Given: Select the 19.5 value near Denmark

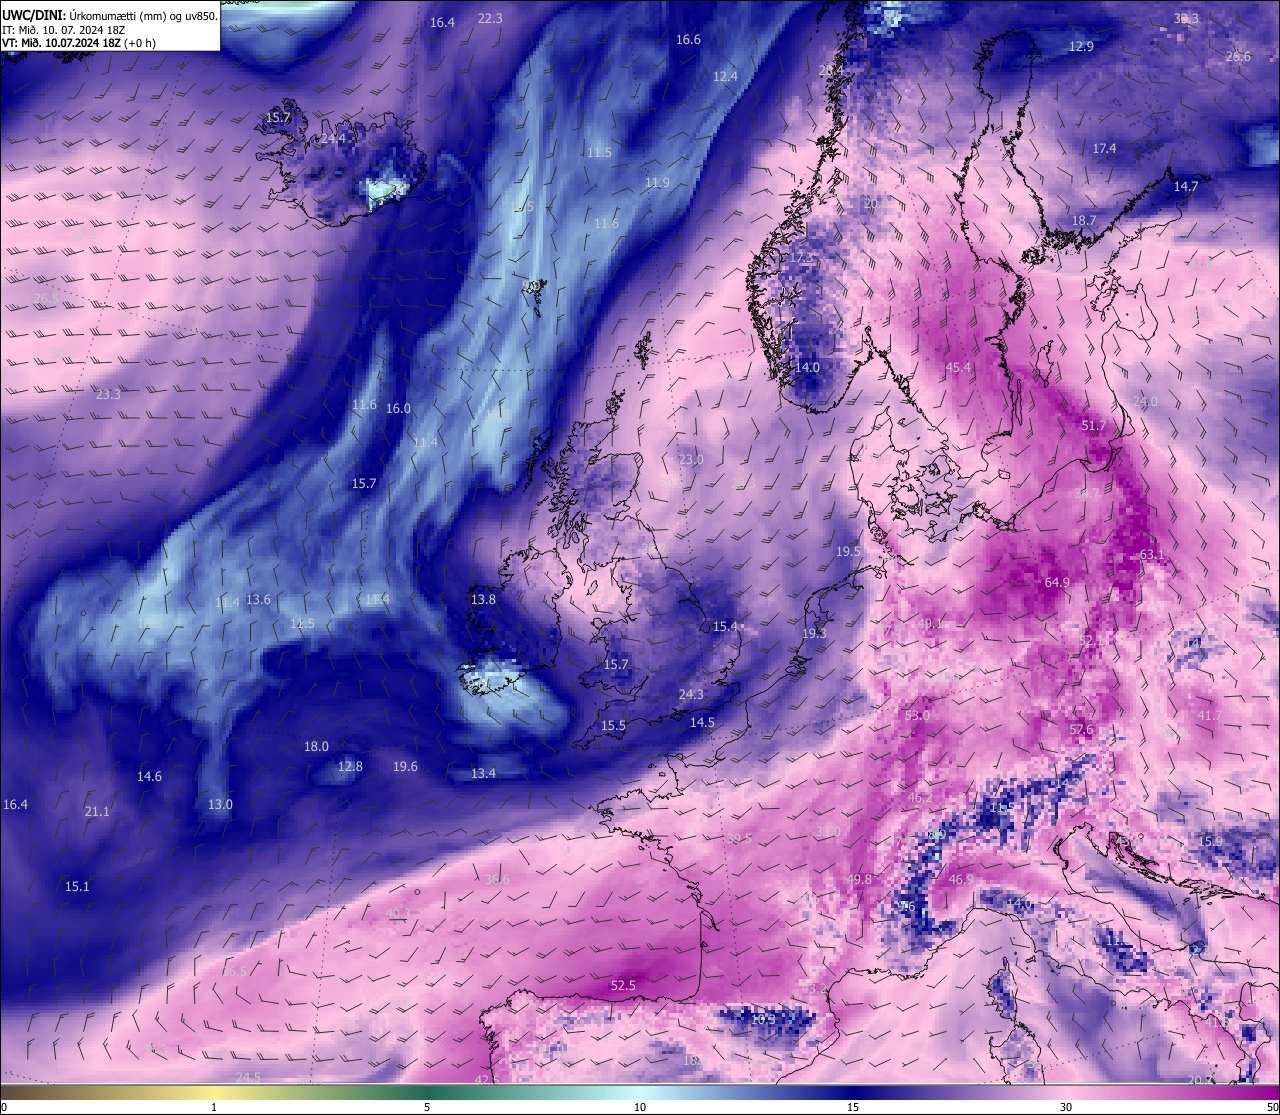Looking at the screenshot, I should (x=848, y=552).
